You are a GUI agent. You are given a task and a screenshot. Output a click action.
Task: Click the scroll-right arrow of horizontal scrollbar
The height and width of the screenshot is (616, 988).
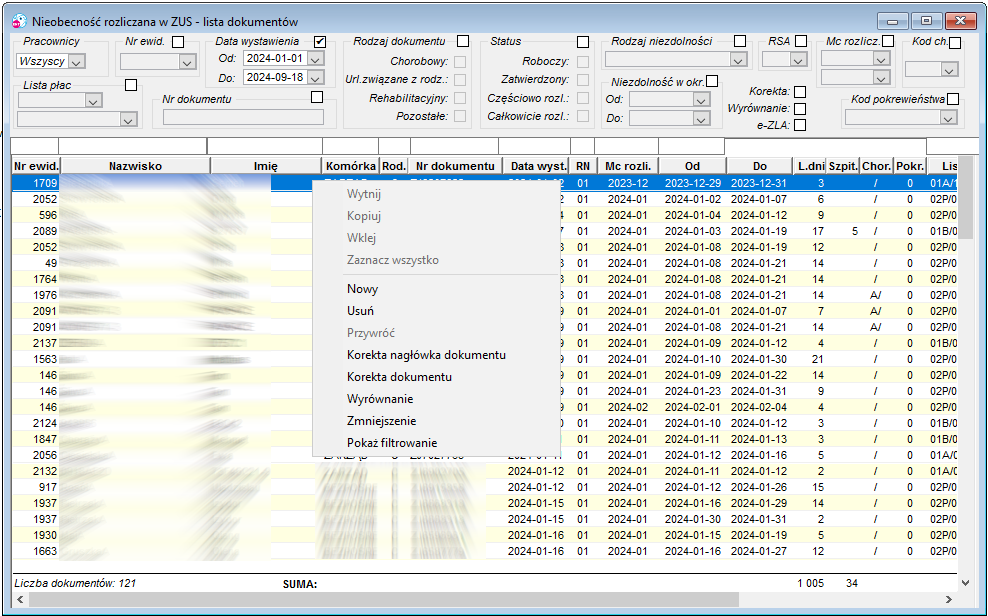point(948,599)
